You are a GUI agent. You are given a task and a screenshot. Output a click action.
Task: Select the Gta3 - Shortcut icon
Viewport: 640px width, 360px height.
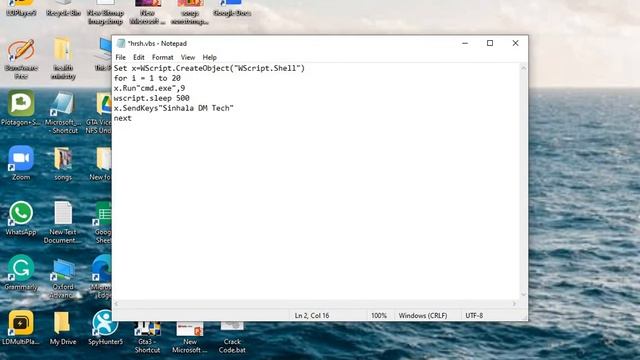pos(147,329)
